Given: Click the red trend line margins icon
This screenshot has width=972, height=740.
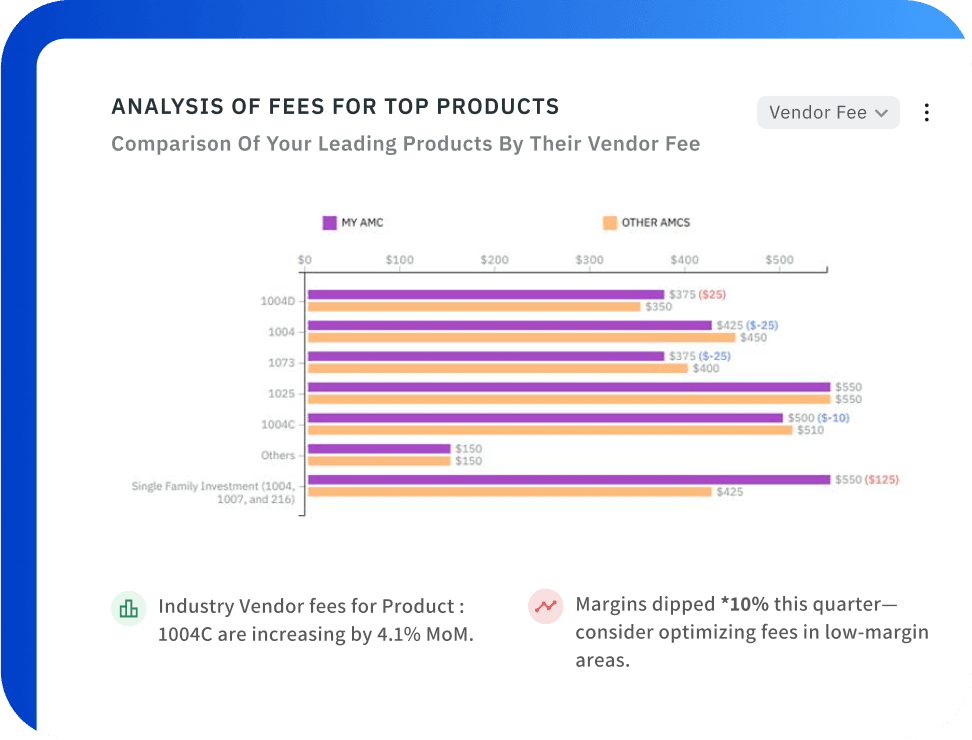Looking at the screenshot, I should [546, 606].
